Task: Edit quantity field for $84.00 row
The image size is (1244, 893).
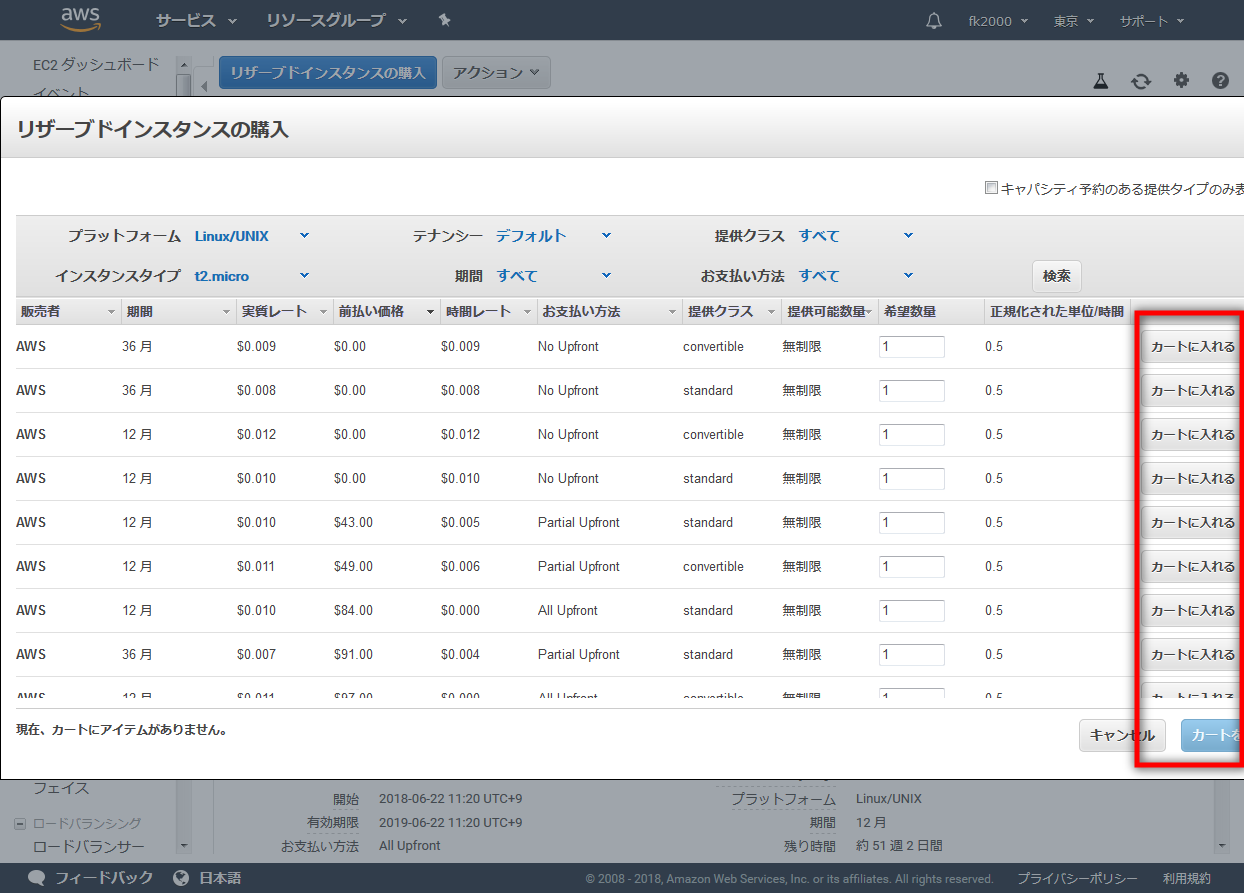Action: [912, 611]
